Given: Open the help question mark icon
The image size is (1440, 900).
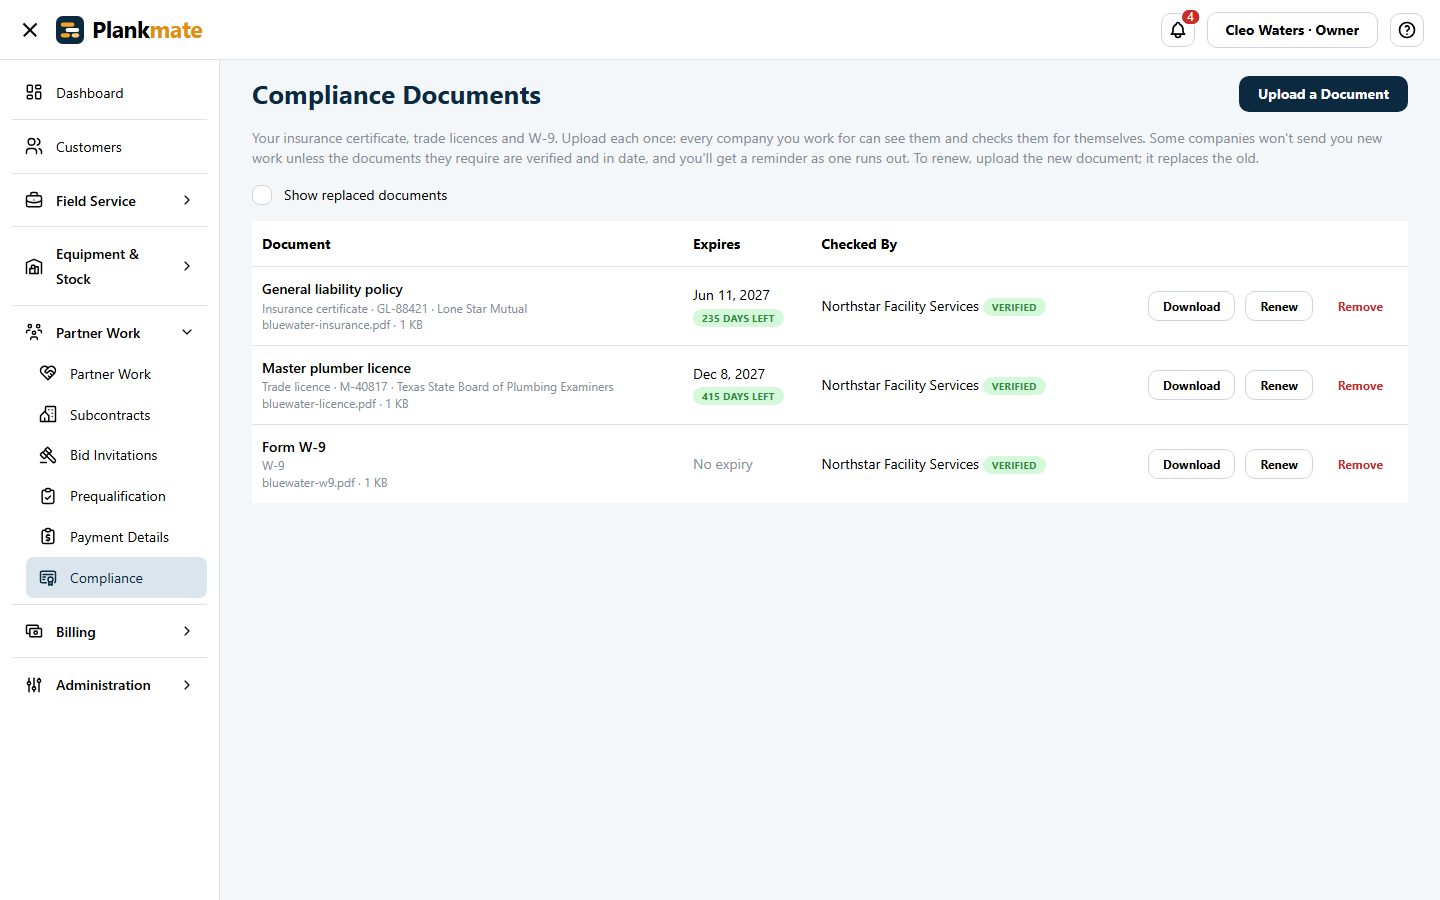Looking at the screenshot, I should pyautogui.click(x=1407, y=30).
